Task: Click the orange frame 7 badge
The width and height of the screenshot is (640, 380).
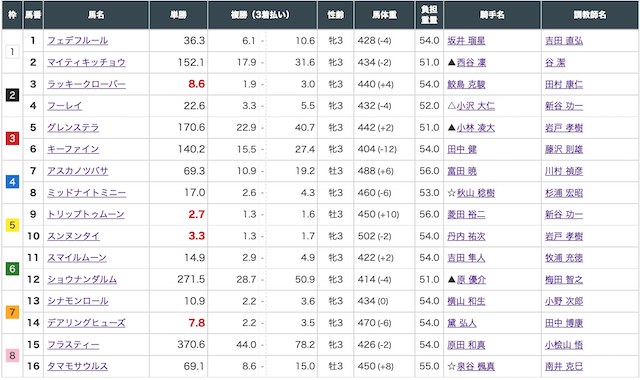Action: [x=12, y=312]
